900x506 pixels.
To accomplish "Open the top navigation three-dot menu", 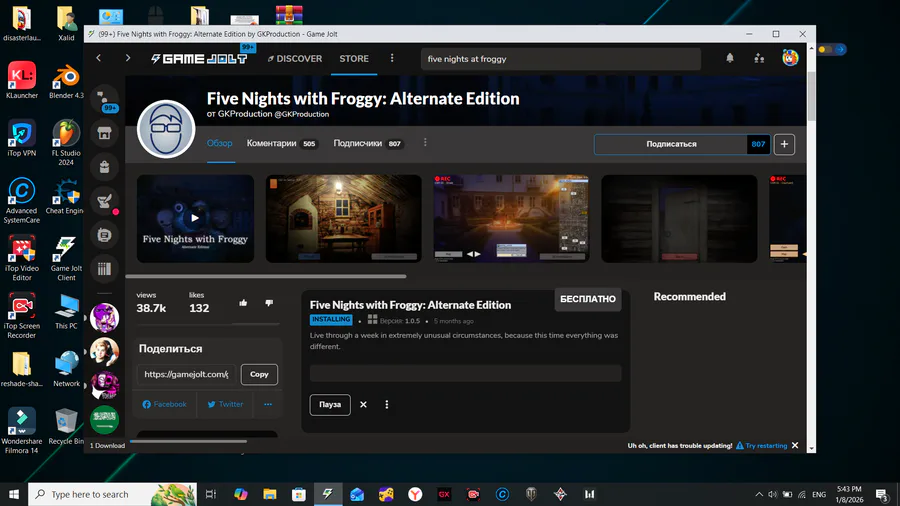I will [392, 58].
